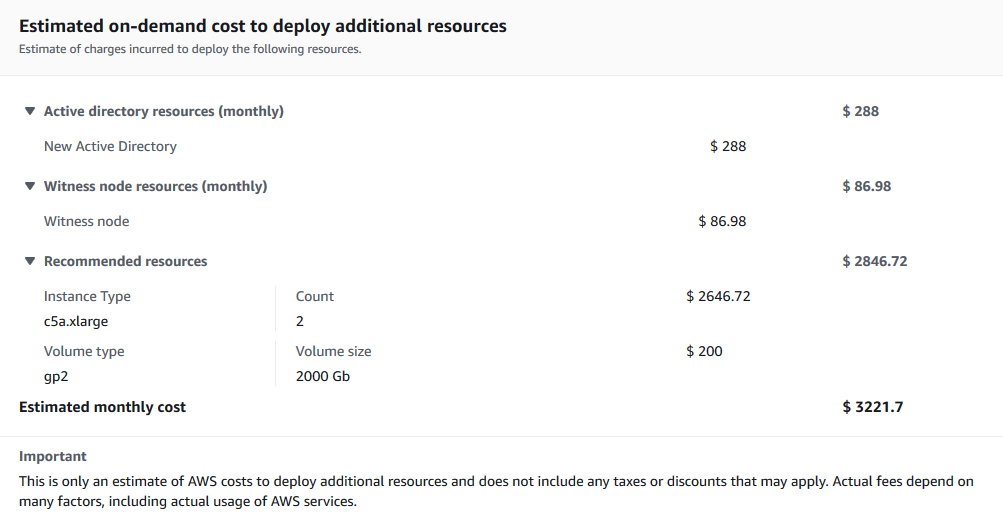Click the Estimated on-demand cost title
The width and height of the screenshot is (1003, 518).
pos(263,26)
